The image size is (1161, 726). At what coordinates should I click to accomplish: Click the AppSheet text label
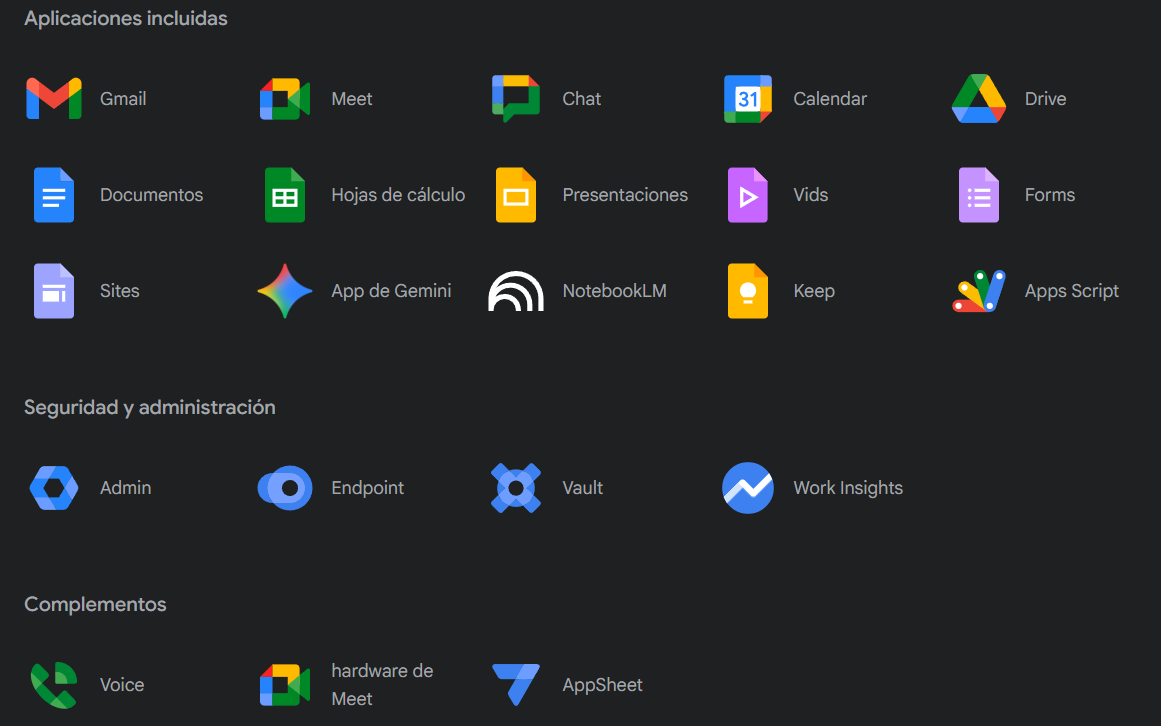coord(602,685)
